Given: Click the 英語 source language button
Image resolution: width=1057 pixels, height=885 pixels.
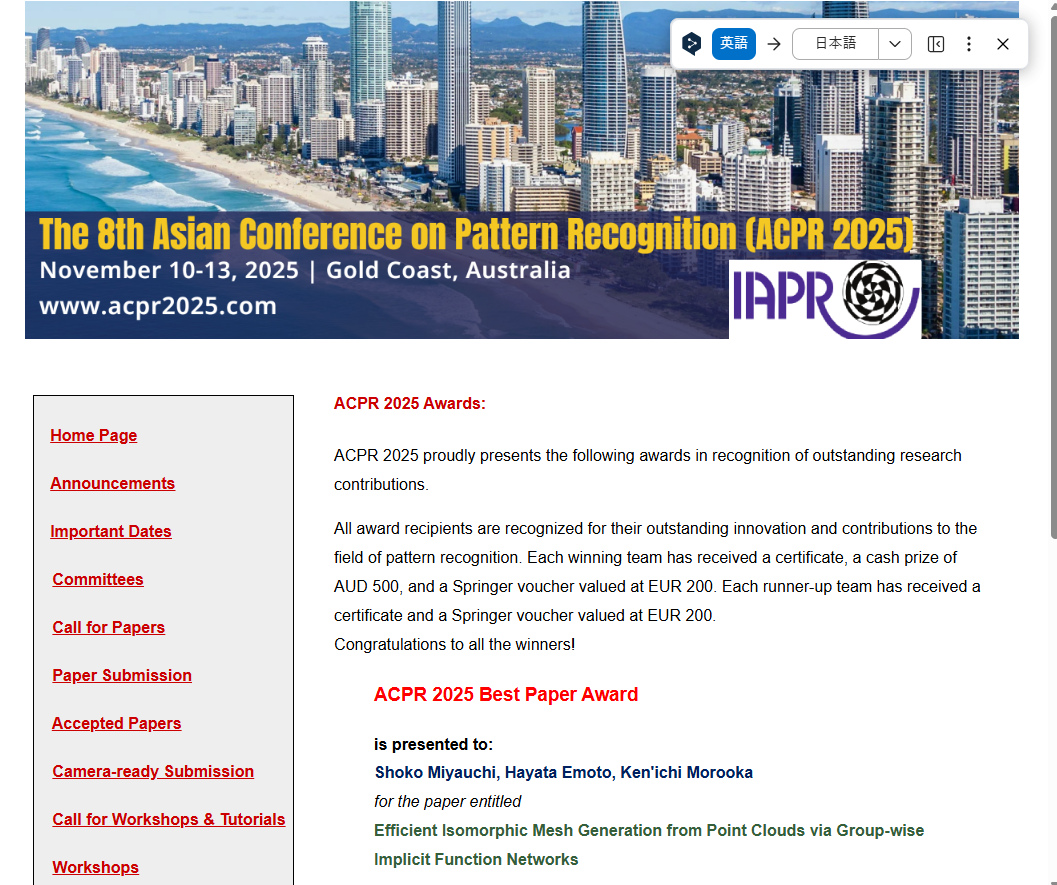Looking at the screenshot, I should tap(733, 44).
